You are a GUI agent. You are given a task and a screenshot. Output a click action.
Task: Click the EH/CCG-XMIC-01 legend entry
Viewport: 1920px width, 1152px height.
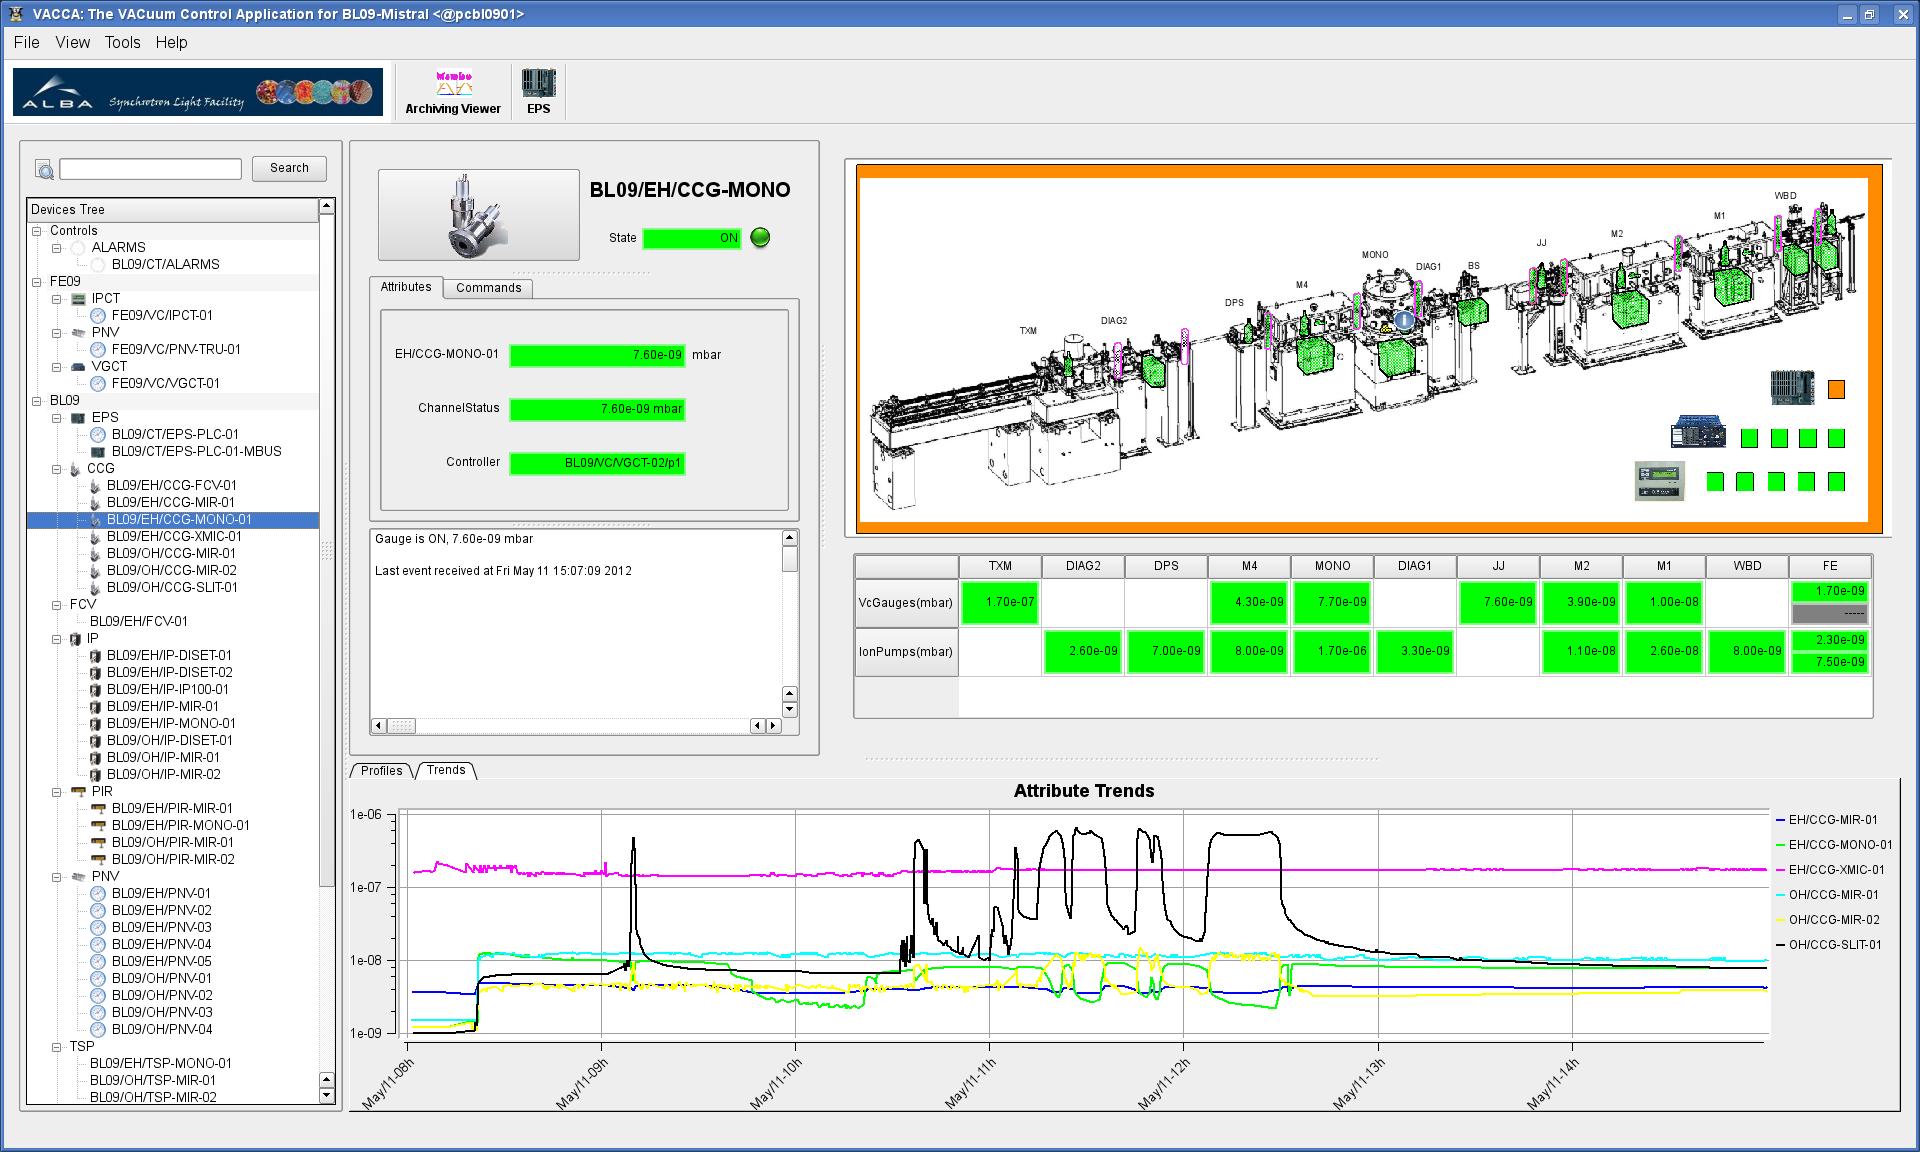coord(1836,870)
